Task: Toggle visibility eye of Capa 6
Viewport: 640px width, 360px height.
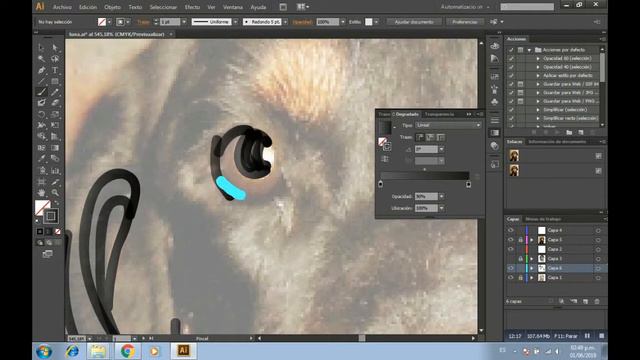Action: 511,268
